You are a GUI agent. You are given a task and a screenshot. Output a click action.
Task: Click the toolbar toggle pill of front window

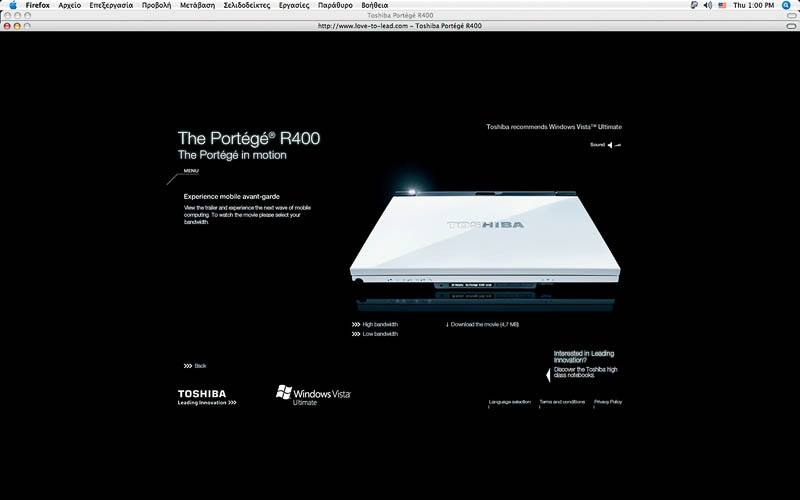coord(791,26)
